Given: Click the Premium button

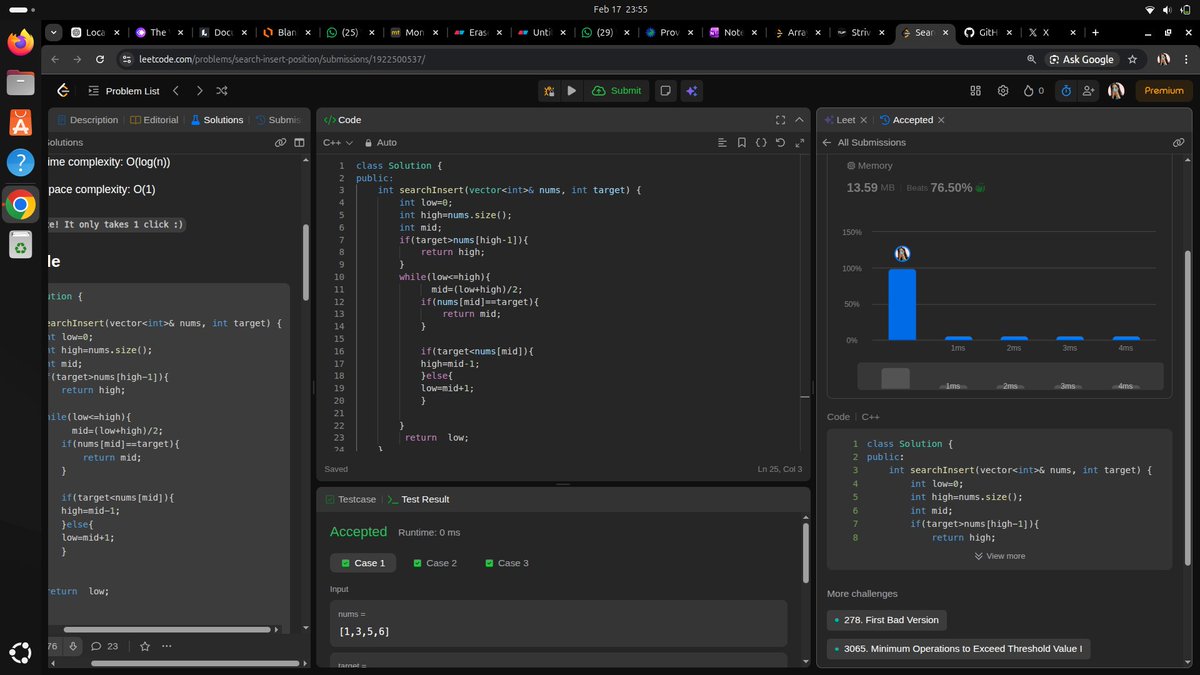Looking at the screenshot, I should click(x=1164, y=90).
